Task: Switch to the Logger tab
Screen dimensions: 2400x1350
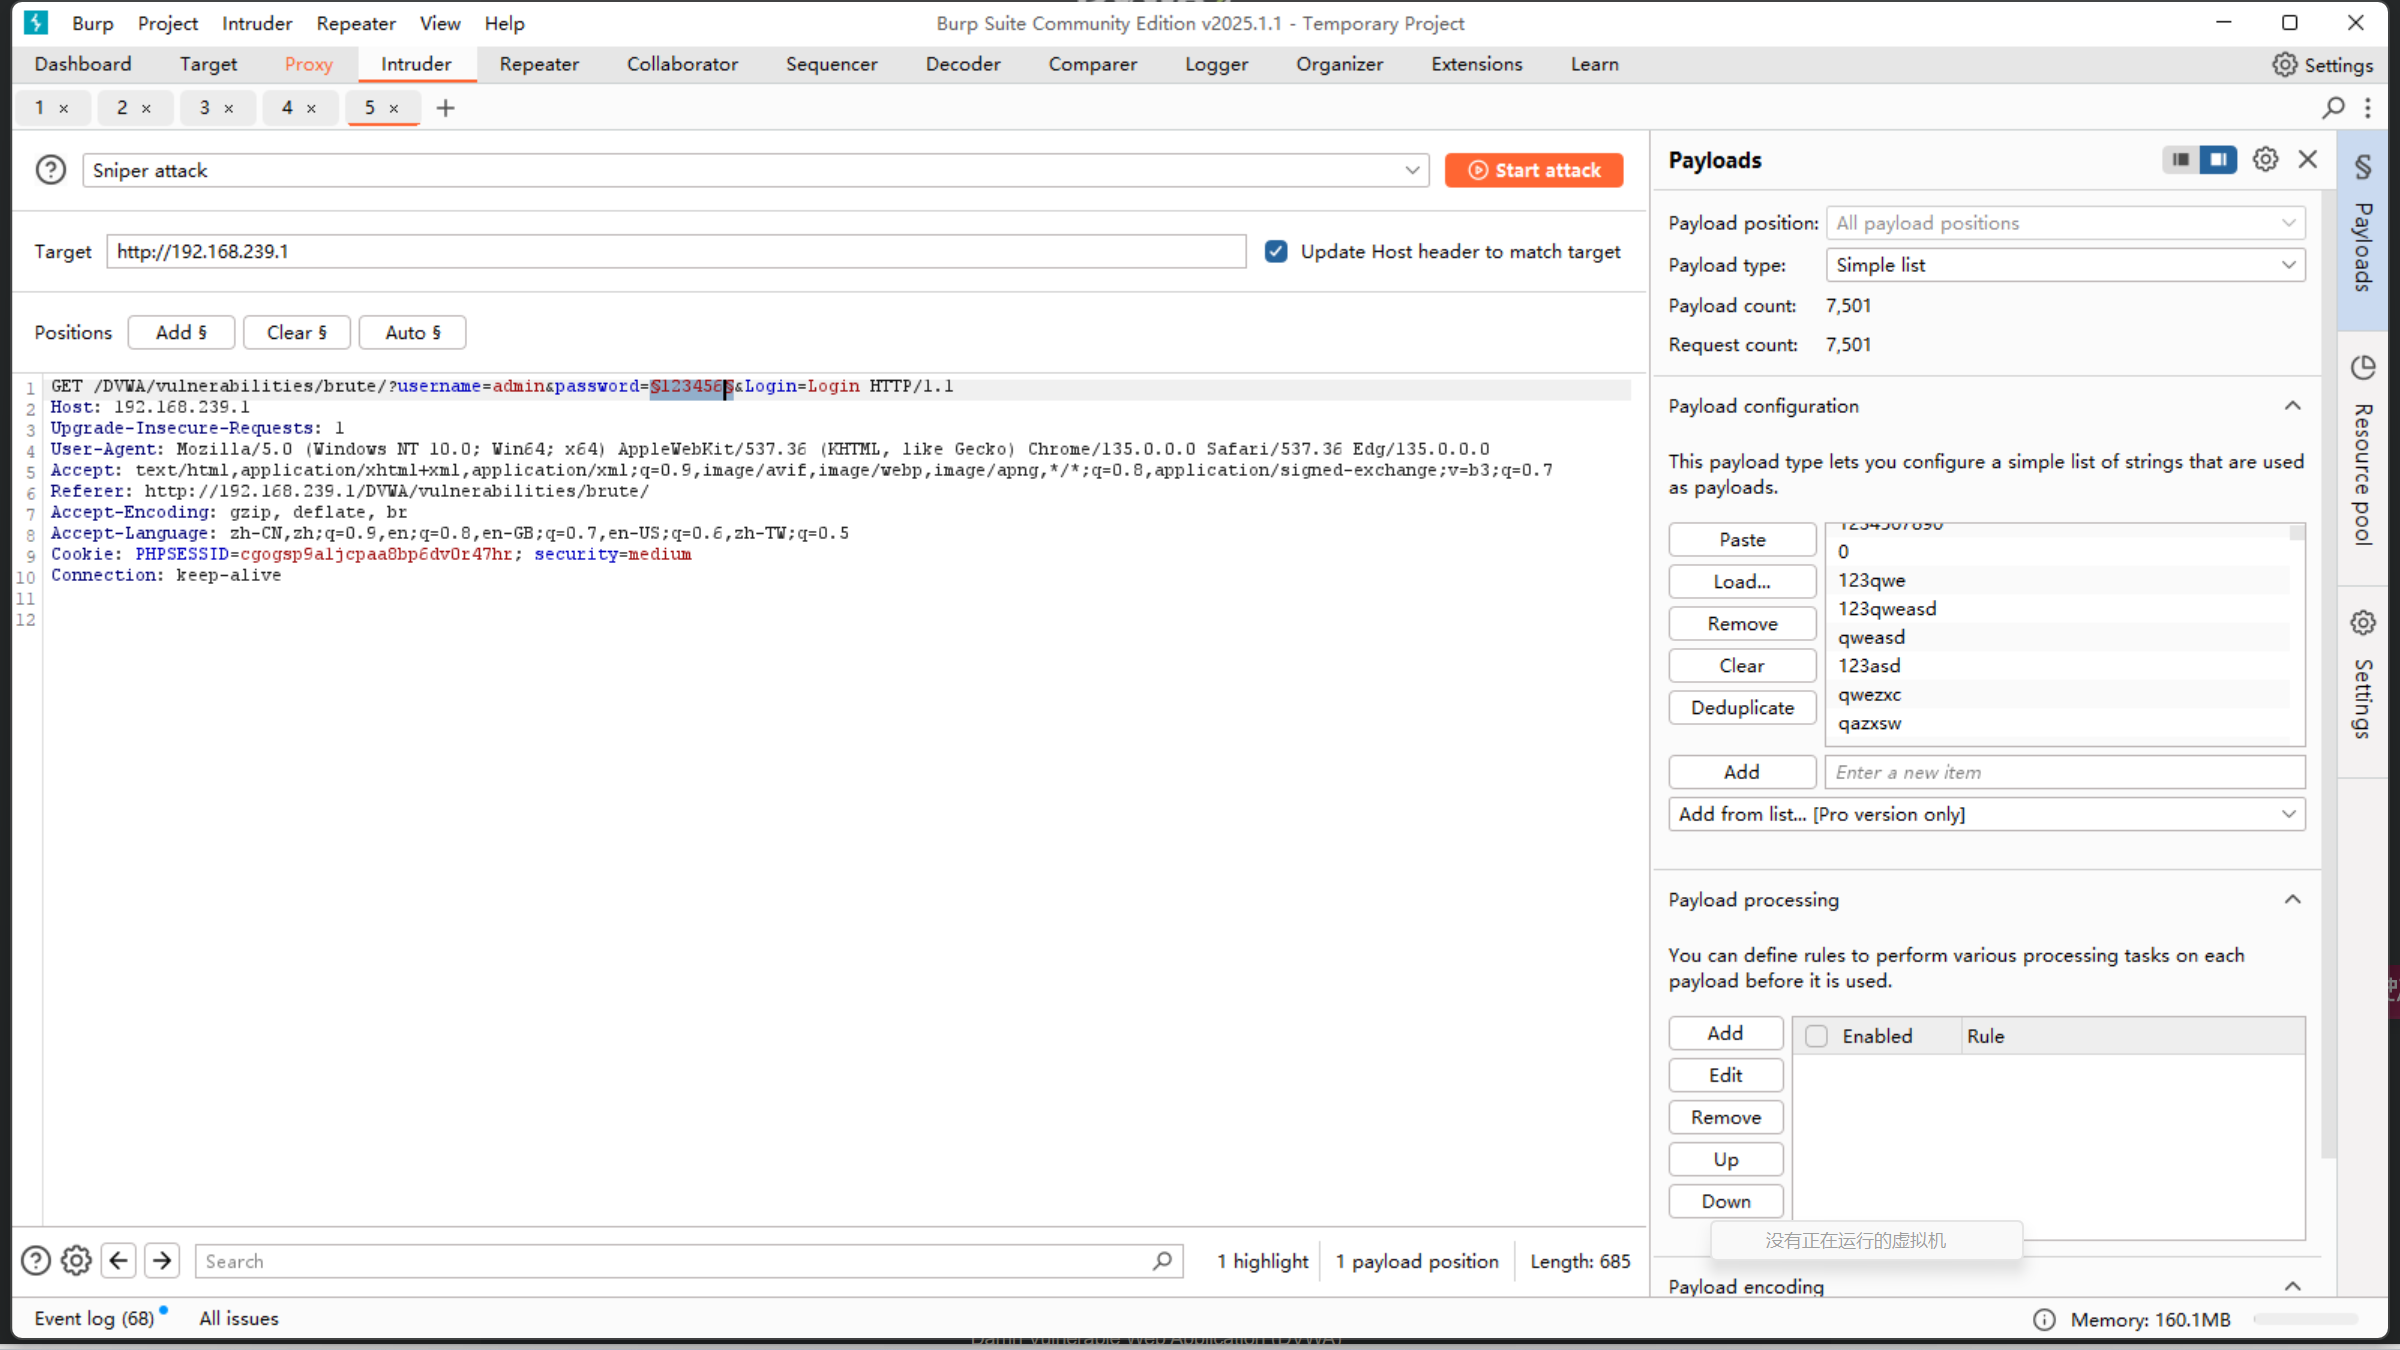Action: click(1216, 64)
